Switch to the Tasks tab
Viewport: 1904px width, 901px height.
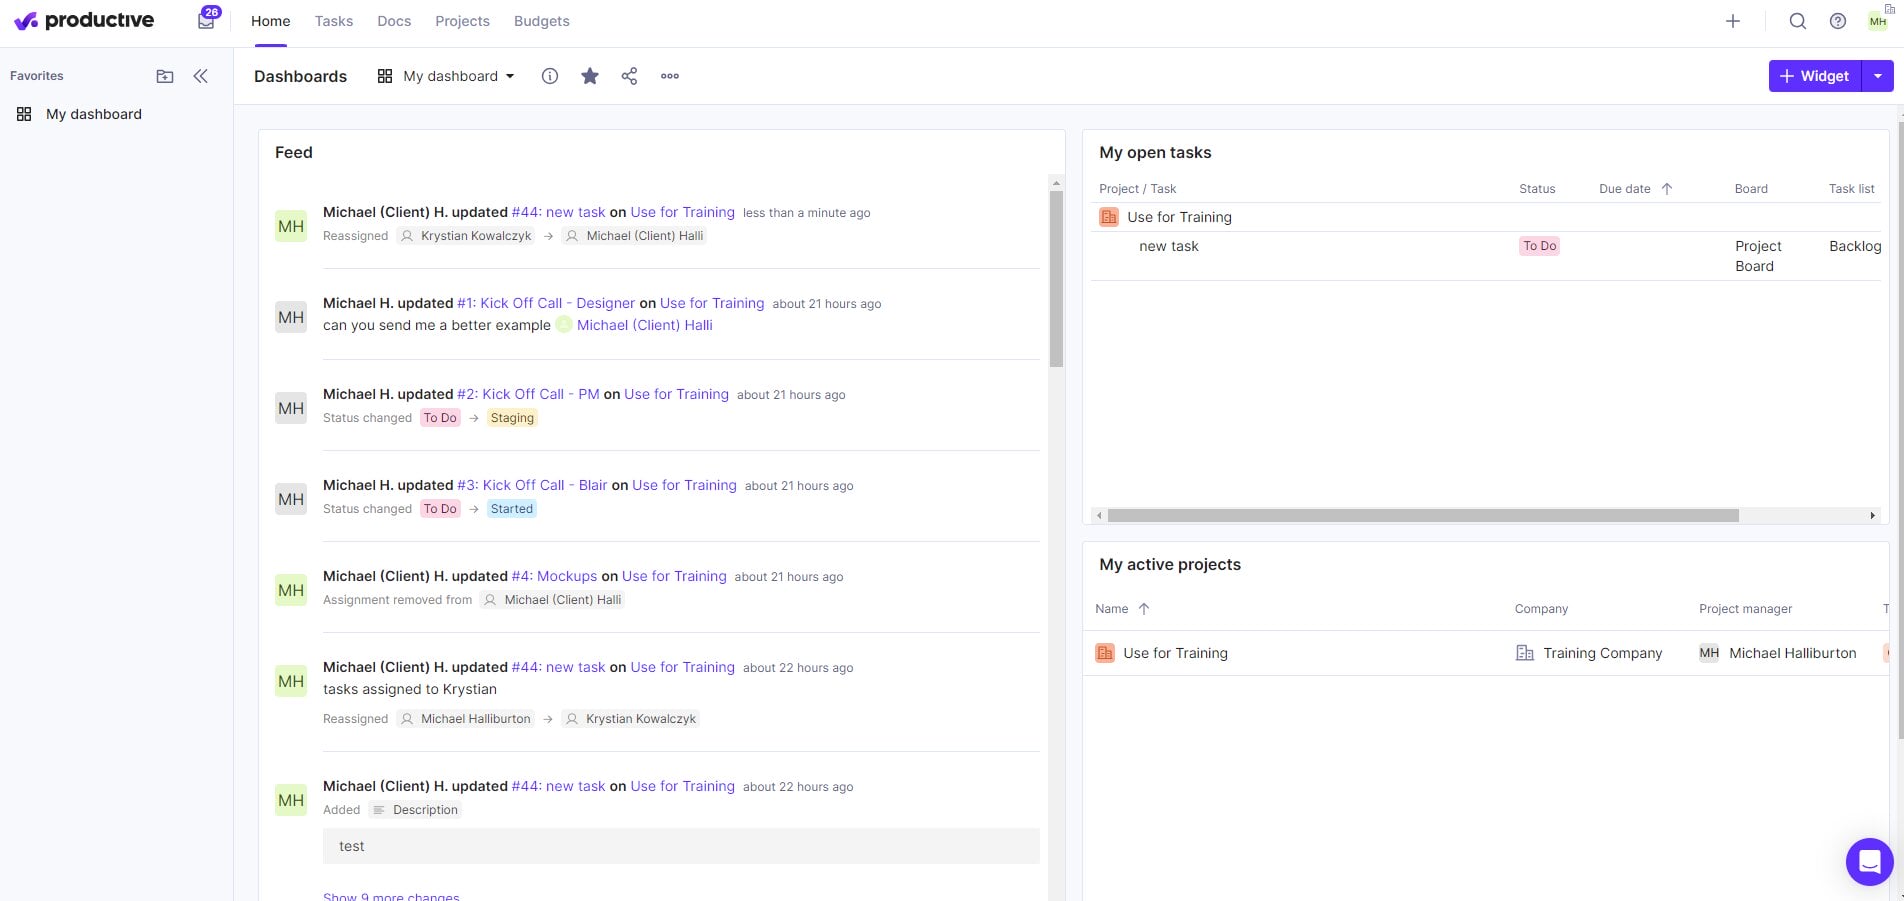coord(334,21)
